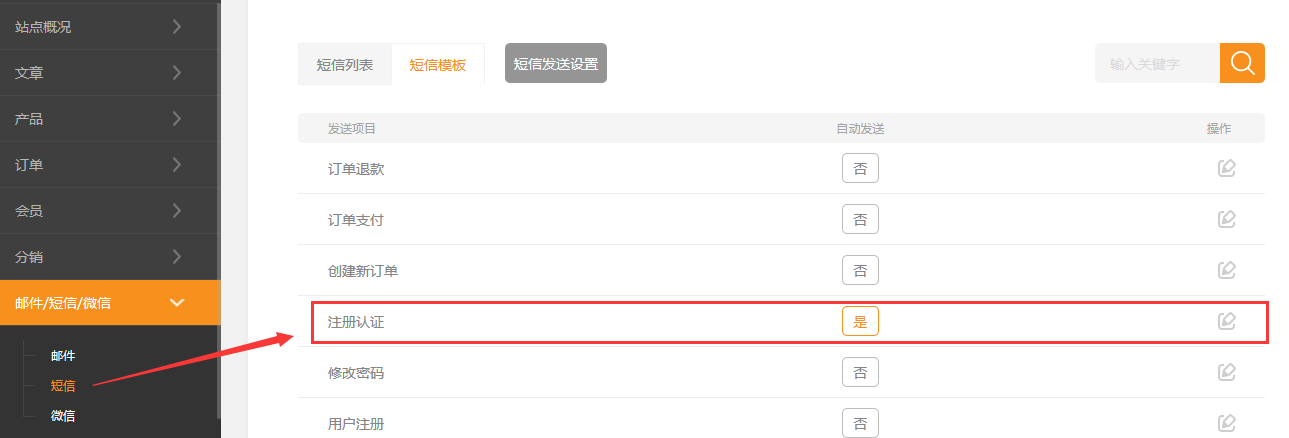The width and height of the screenshot is (1289, 438).
Task: Toggle auto-send for 订单退款
Action: 860,168
